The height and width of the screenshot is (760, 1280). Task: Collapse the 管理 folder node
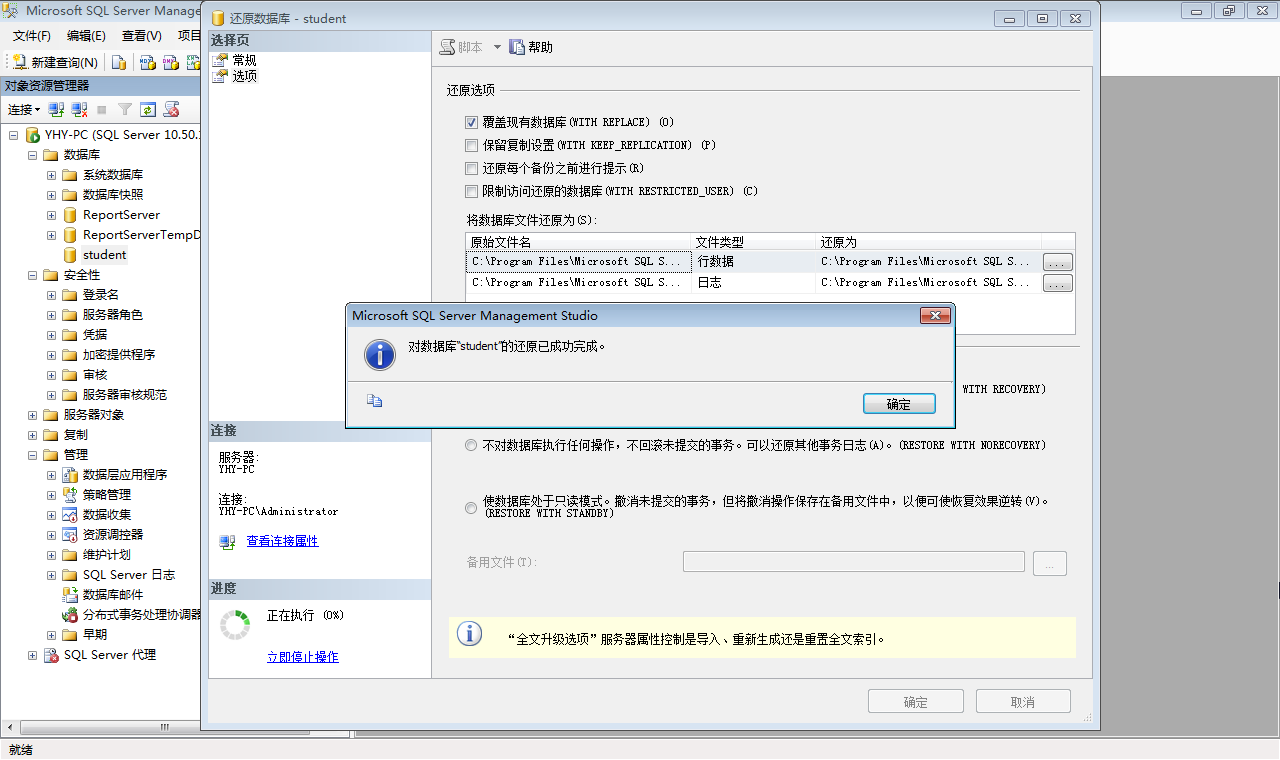point(32,455)
